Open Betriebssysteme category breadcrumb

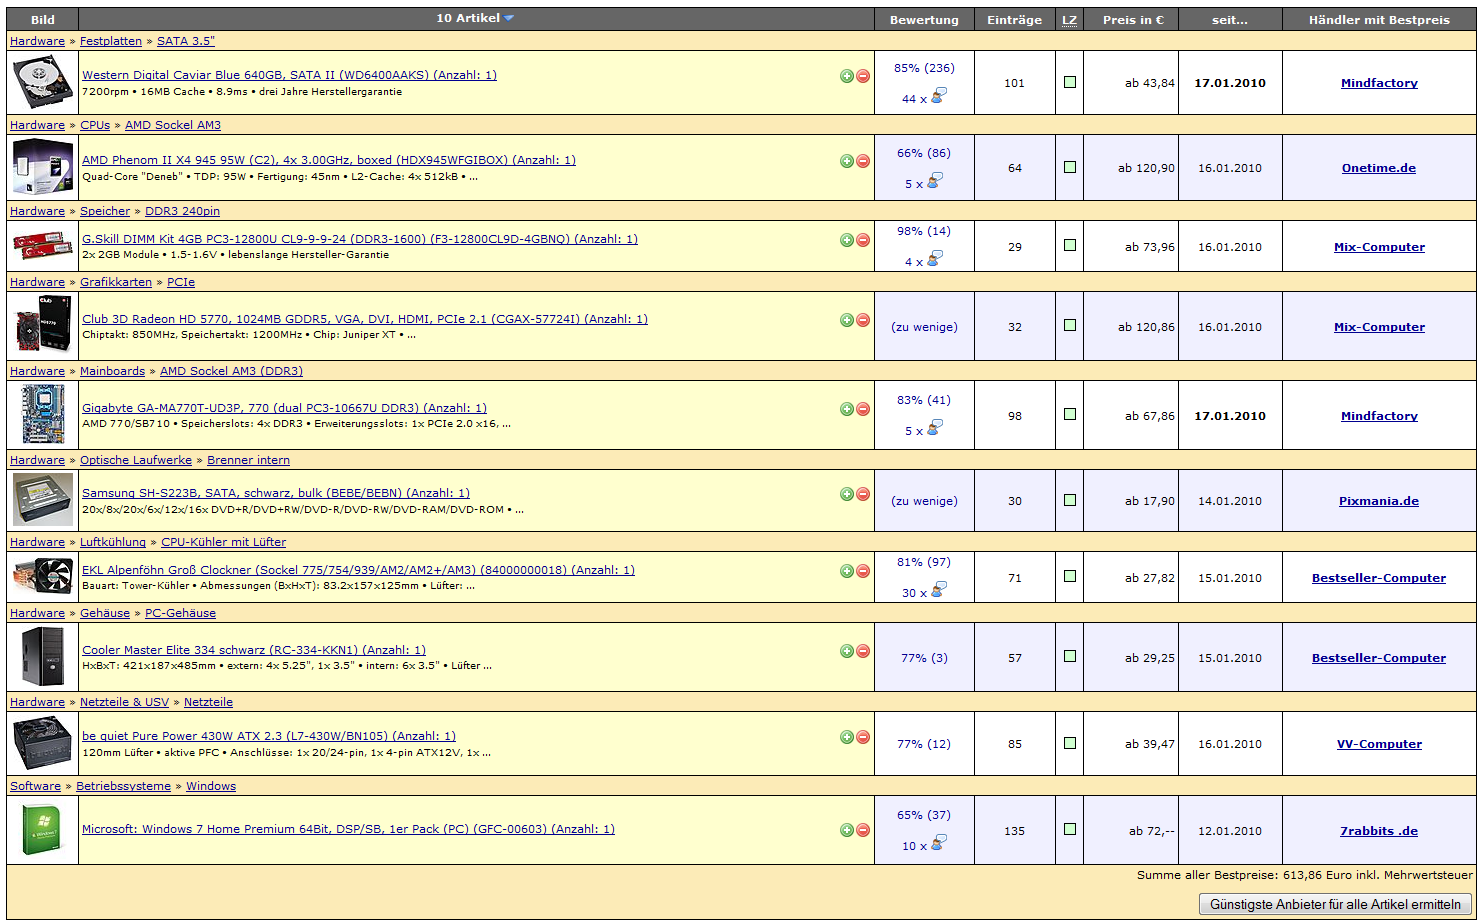[x=124, y=786]
